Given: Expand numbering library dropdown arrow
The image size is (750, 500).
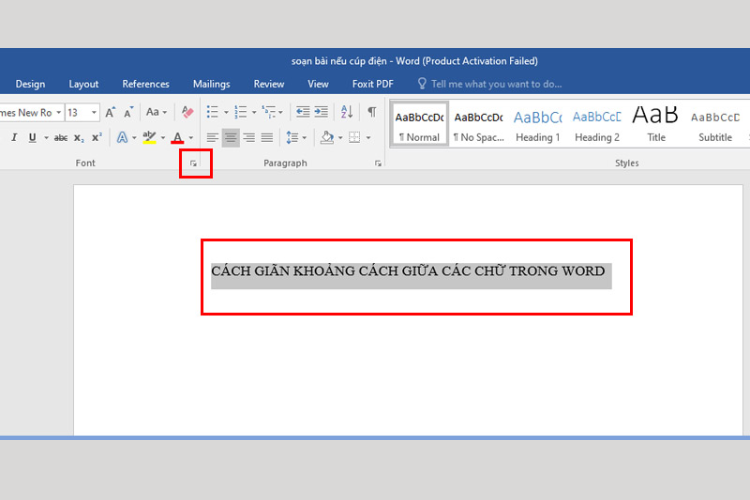Looking at the screenshot, I should [x=254, y=112].
